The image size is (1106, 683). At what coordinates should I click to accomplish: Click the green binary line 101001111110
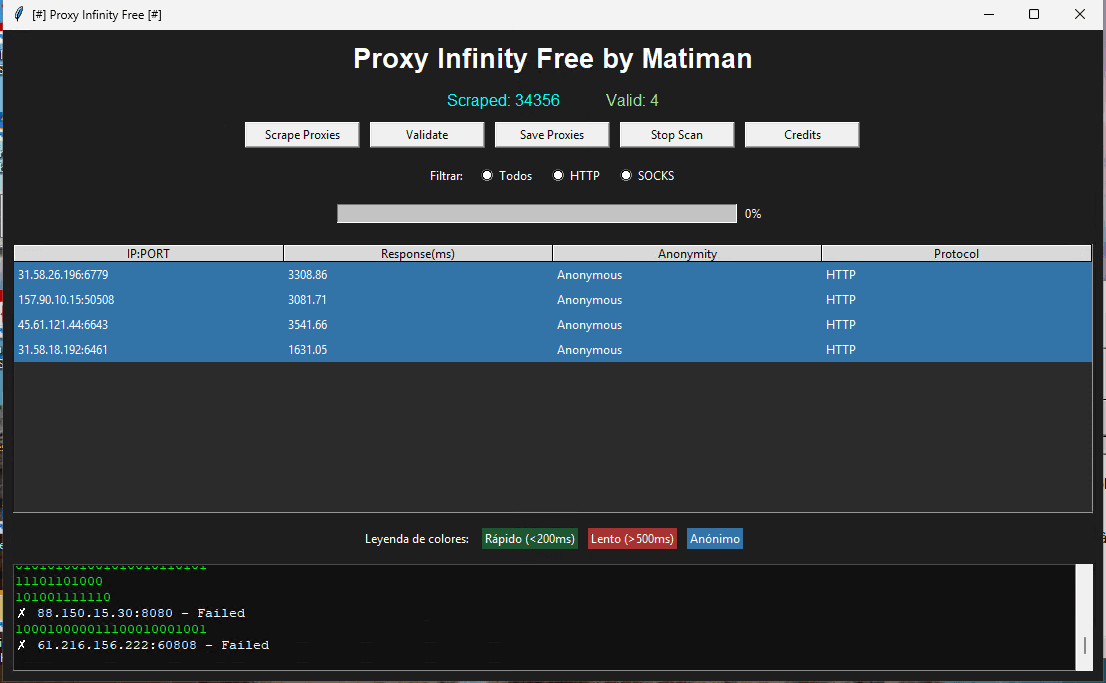(63, 597)
